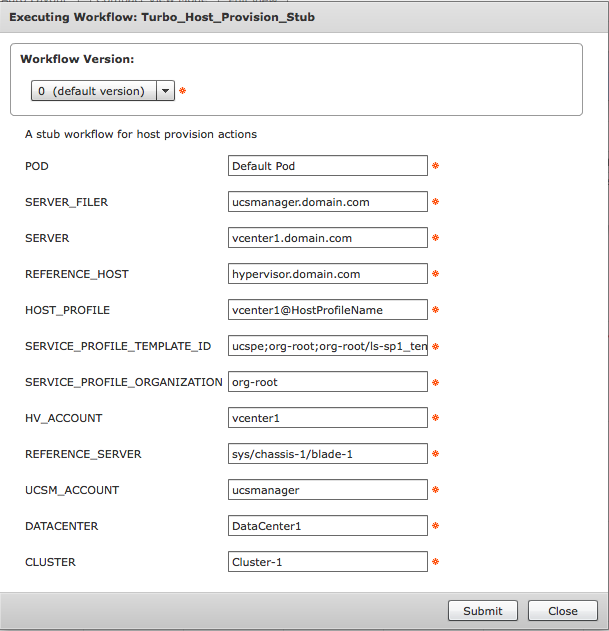Click the required asterisk beside Workflow Version
This screenshot has height=631, width=609.
coord(182,91)
